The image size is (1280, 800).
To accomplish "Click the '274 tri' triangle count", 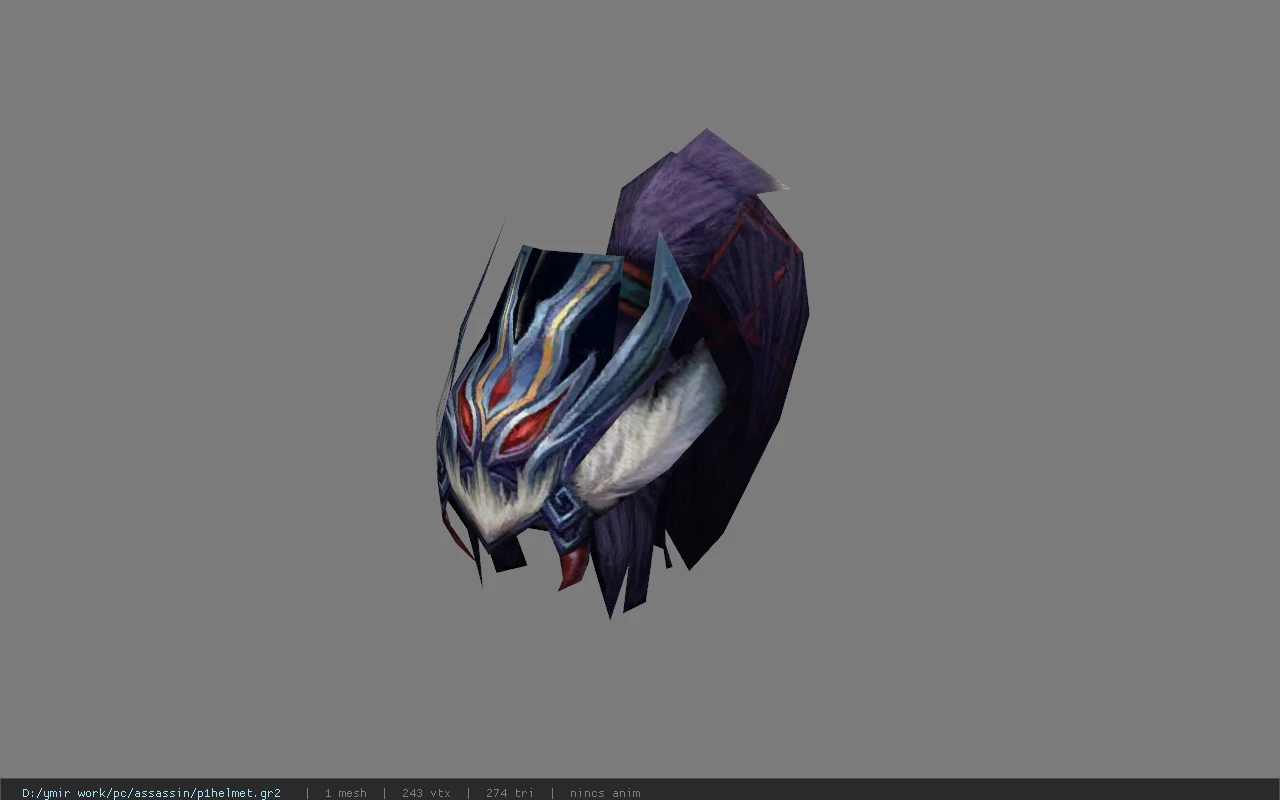I will [x=510, y=793].
